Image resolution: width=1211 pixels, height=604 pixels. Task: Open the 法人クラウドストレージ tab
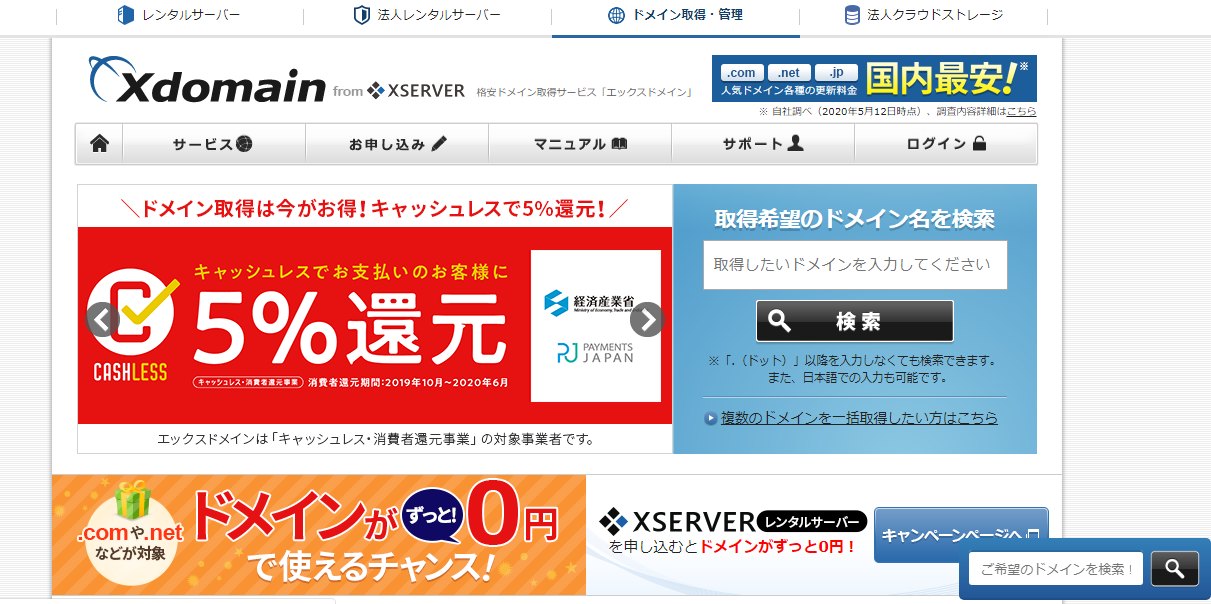(923, 15)
